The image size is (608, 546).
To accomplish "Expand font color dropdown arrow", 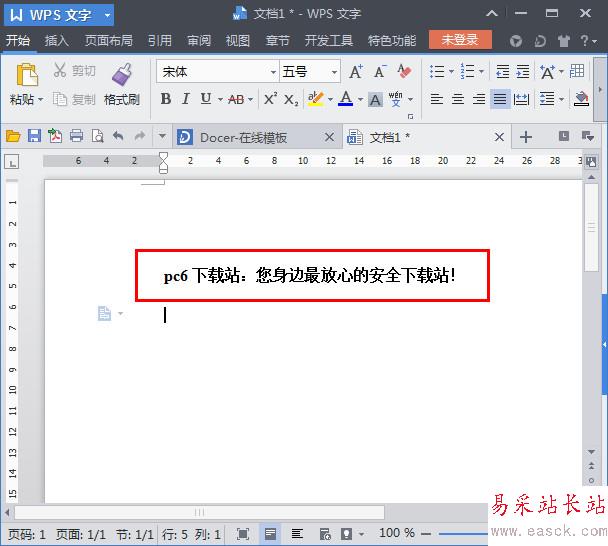I will (x=360, y=100).
